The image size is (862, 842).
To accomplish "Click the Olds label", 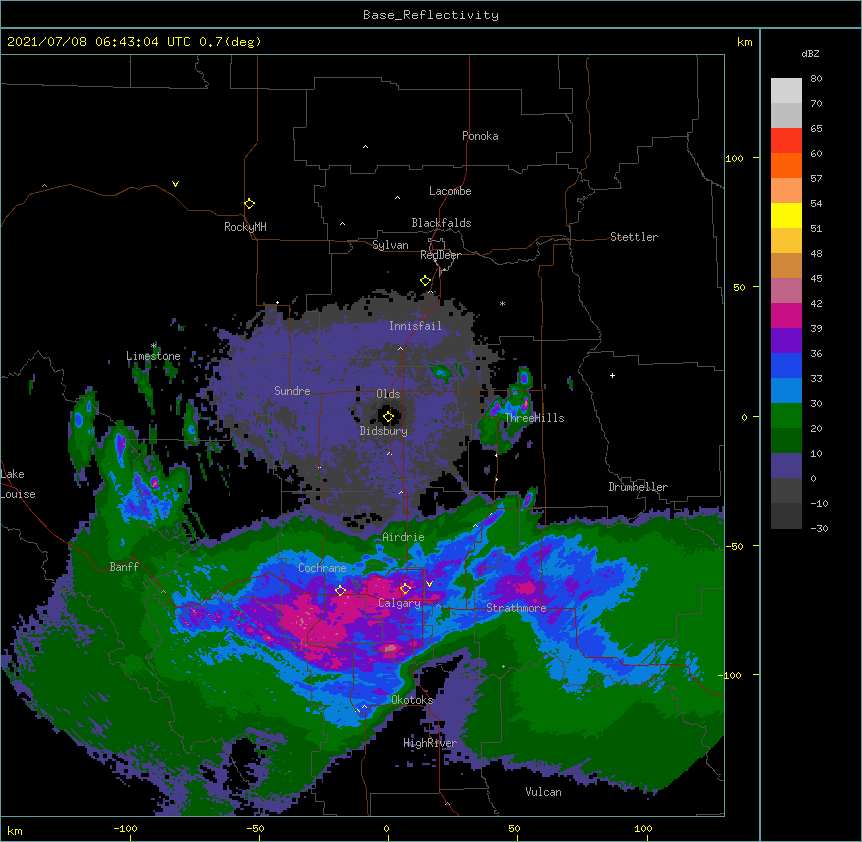I will 388,394.
